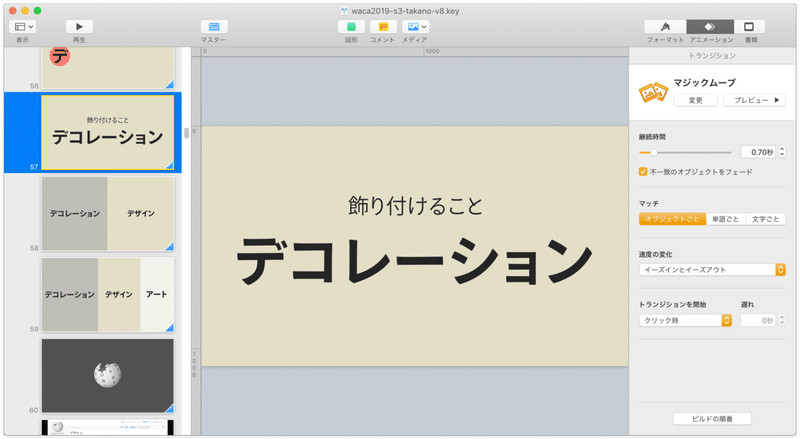Open Build Order (ビルドの順番)

point(712,419)
